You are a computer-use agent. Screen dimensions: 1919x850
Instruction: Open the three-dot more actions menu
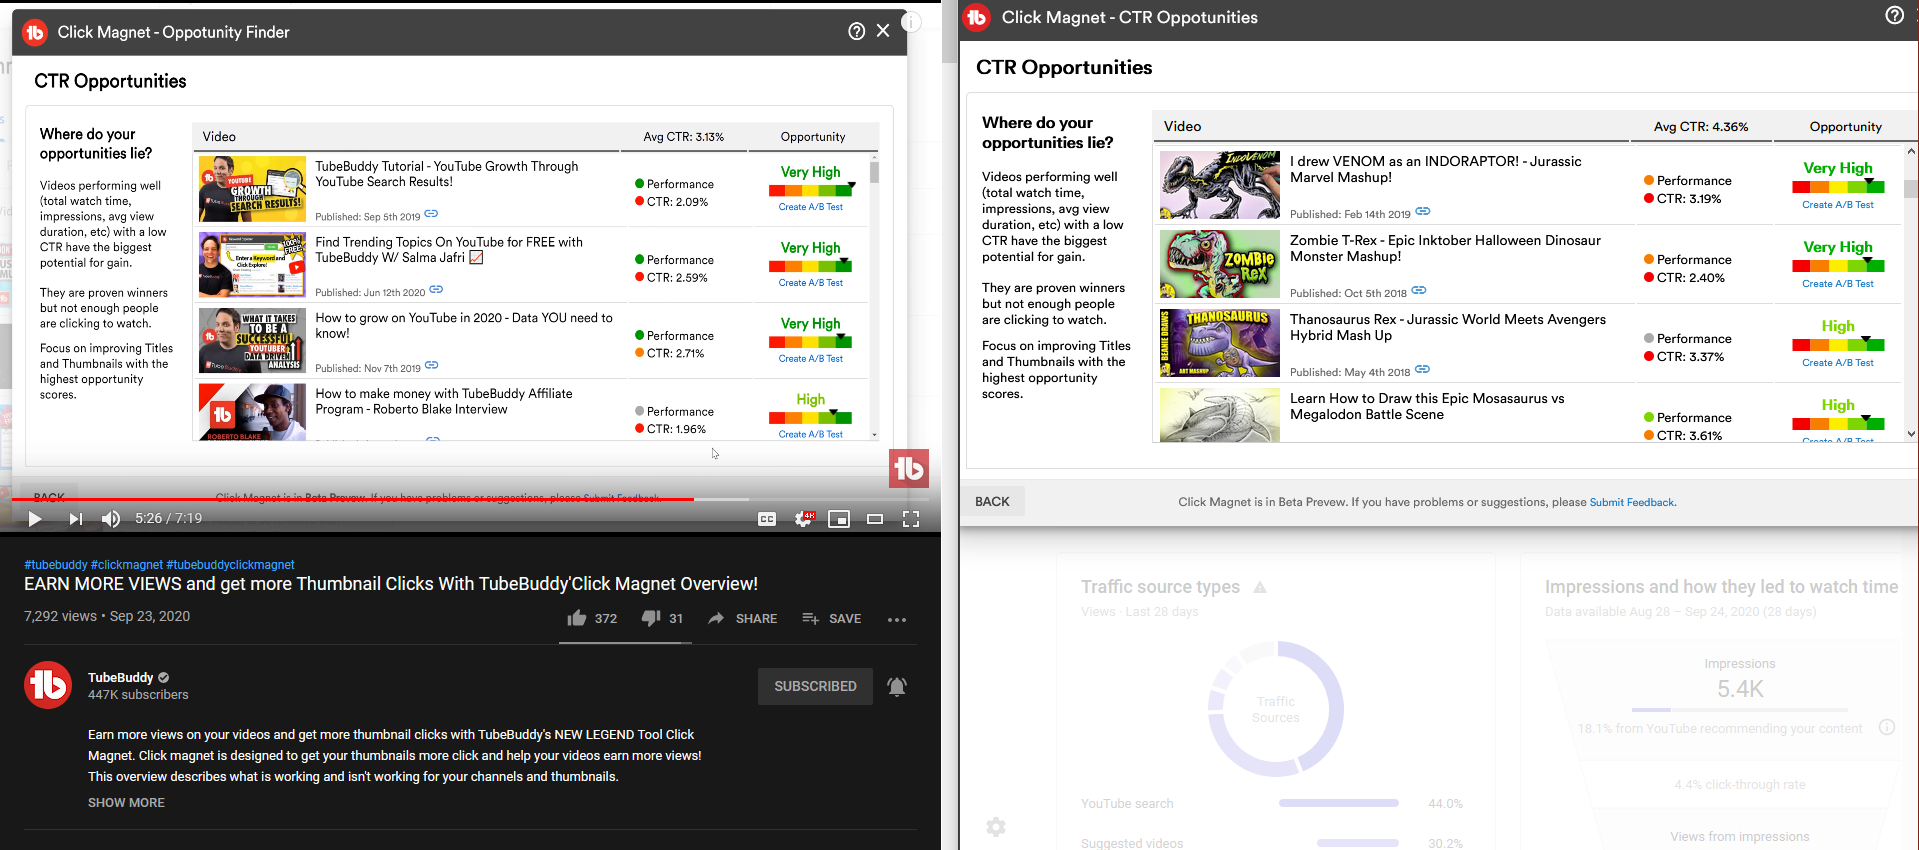coord(897,619)
